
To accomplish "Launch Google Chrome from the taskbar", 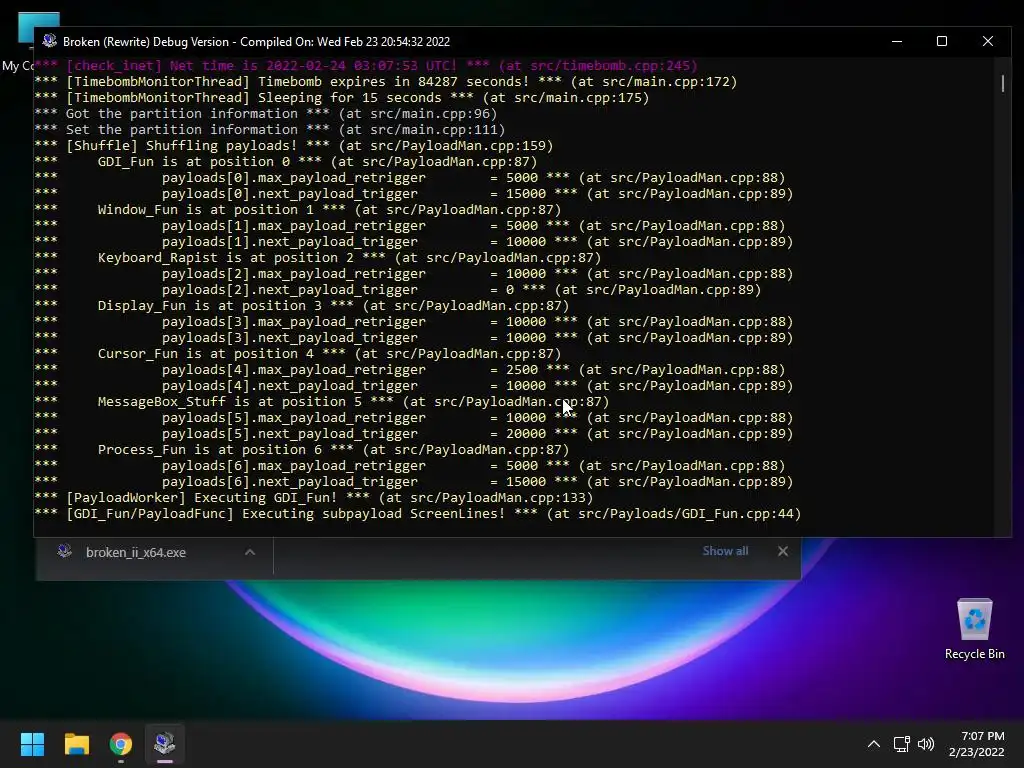I will tap(121, 744).
